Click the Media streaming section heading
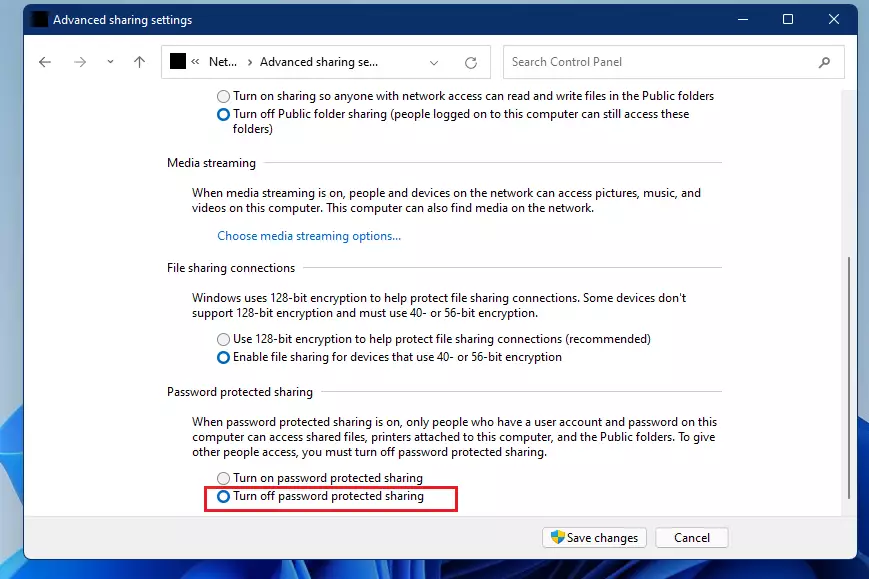 point(211,163)
